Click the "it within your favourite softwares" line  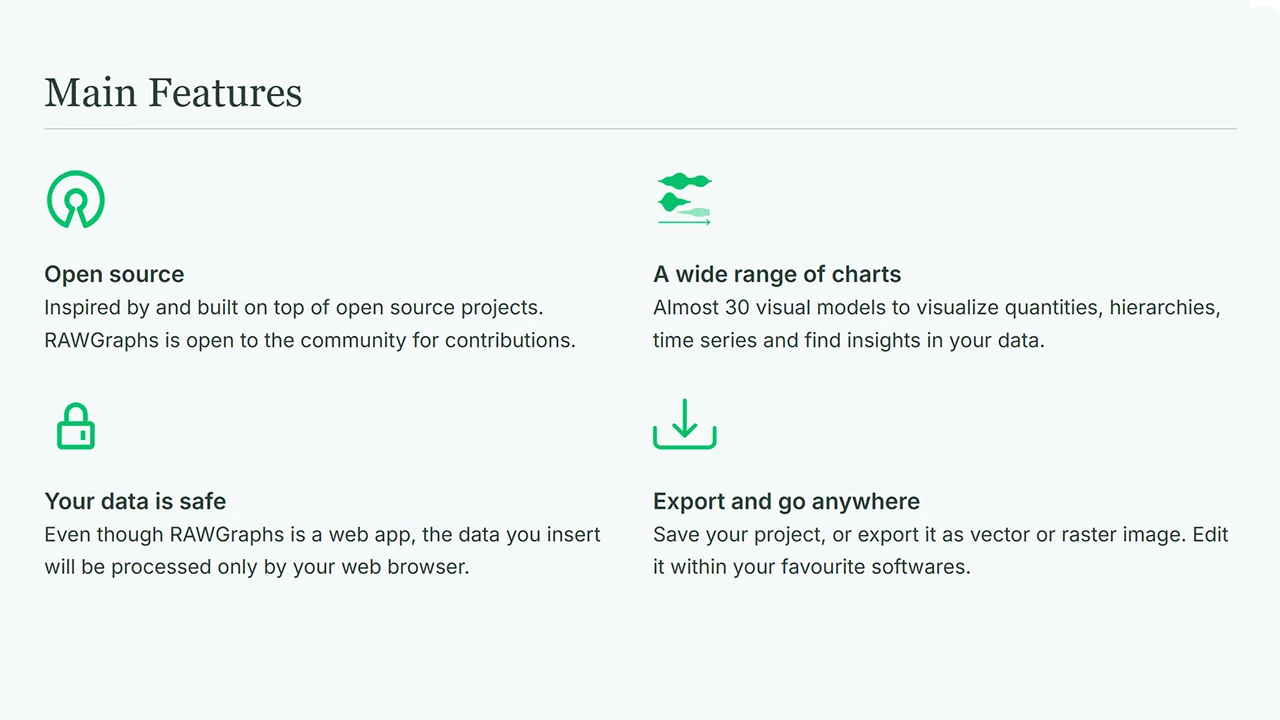(811, 567)
